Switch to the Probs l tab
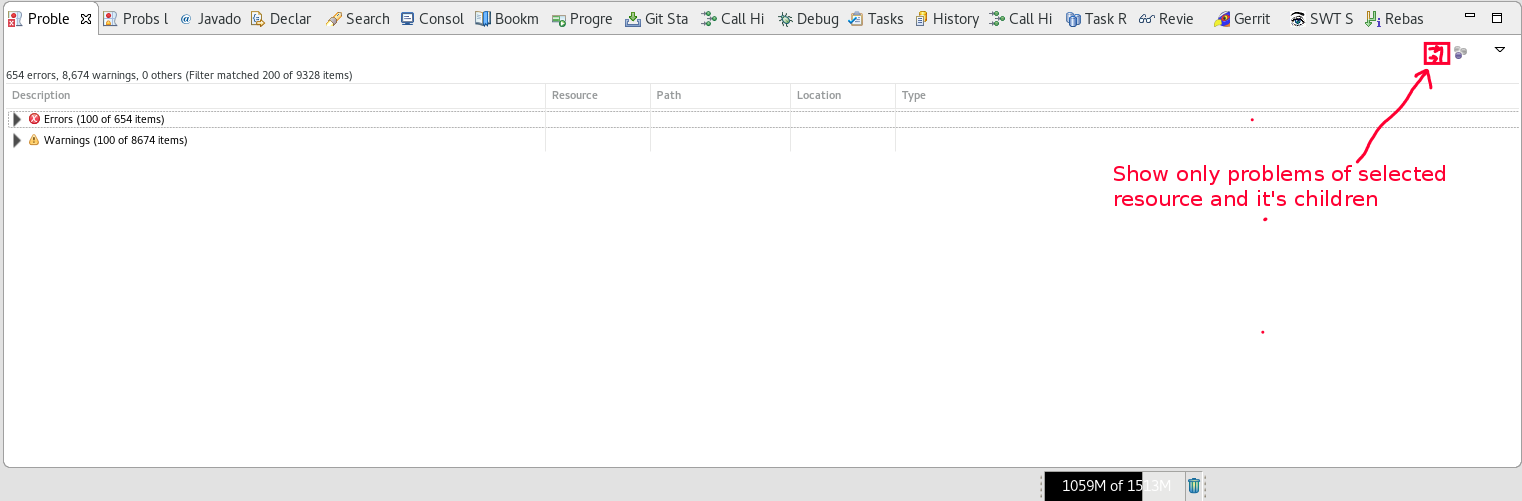The height and width of the screenshot is (501, 1522). (x=135, y=18)
